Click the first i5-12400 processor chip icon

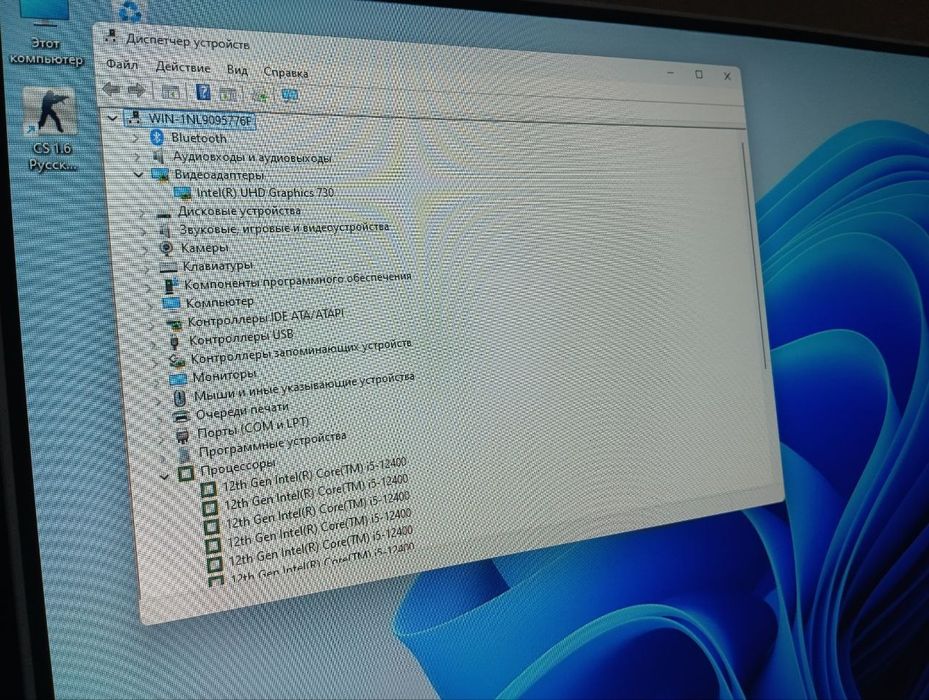click(208, 490)
